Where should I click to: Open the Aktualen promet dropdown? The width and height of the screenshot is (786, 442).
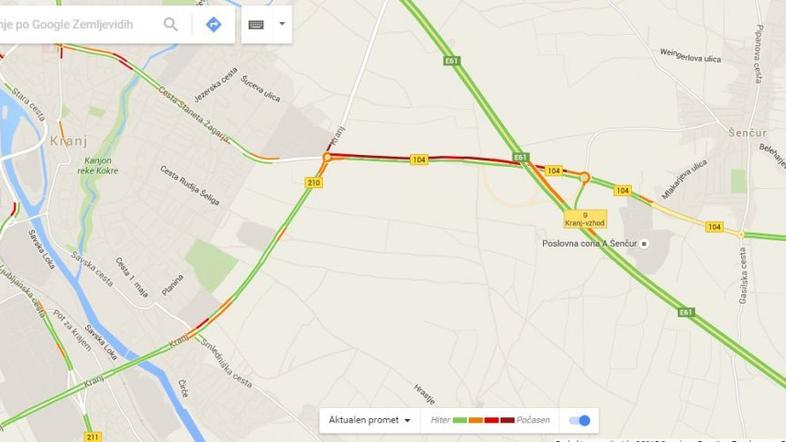coord(369,420)
